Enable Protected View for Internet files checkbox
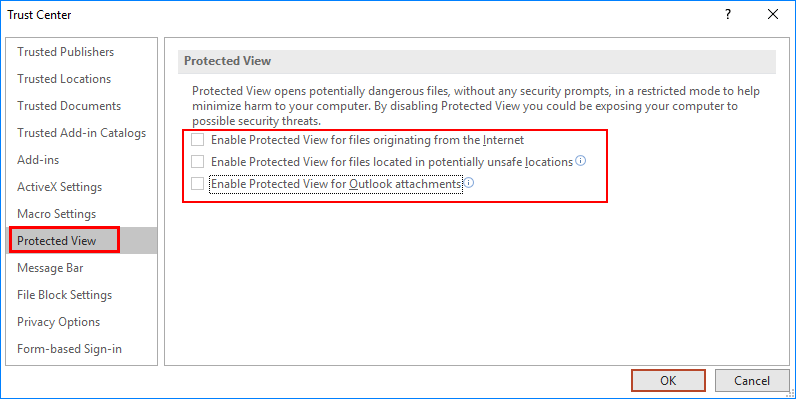 tap(197, 140)
